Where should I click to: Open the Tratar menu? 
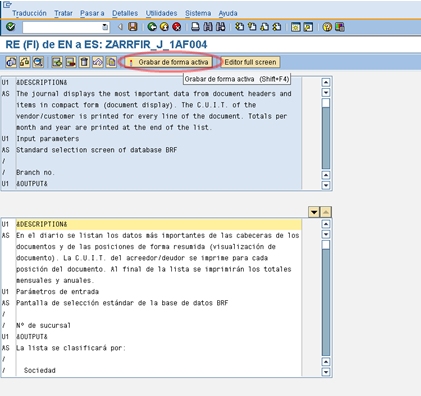[x=63, y=13]
